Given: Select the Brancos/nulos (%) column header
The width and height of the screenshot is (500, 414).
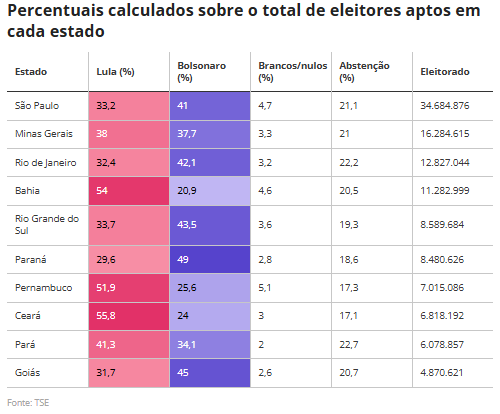Looking at the screenshot, I should click(x=293, y=72).
